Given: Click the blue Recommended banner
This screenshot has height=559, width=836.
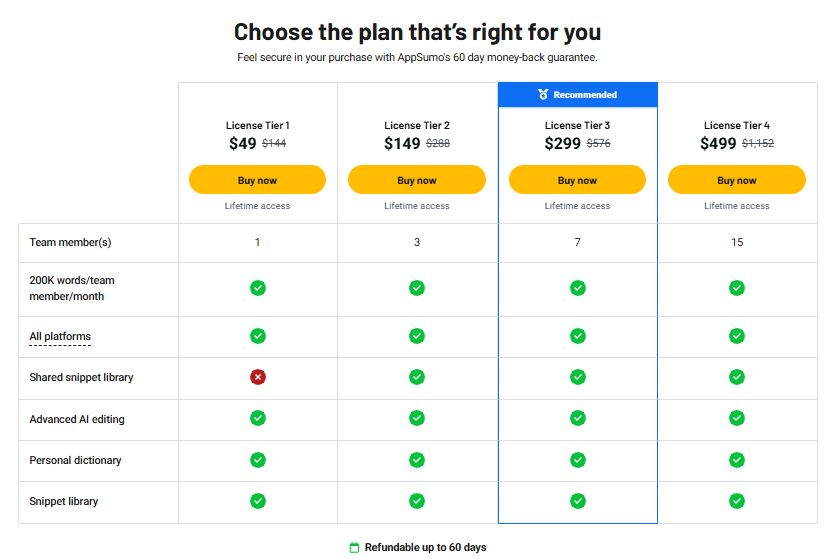Looking at the screenshot, I should point(578,95).
